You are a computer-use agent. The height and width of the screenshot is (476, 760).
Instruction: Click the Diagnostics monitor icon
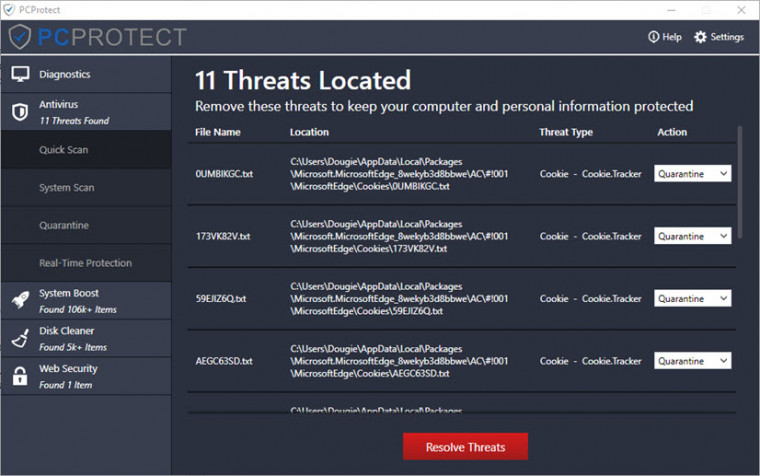click(x=20, y=74)
